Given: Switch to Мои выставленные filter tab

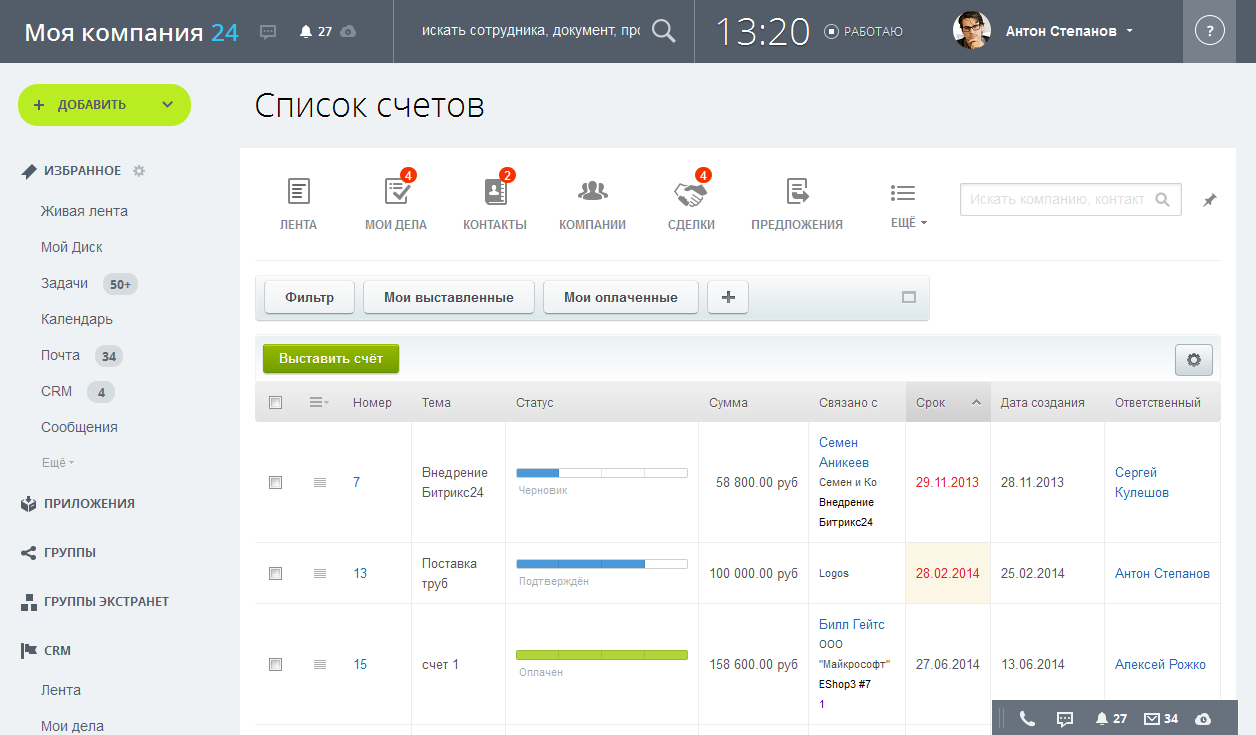Looking at the screenshot, I should click(x=449, y=297).
